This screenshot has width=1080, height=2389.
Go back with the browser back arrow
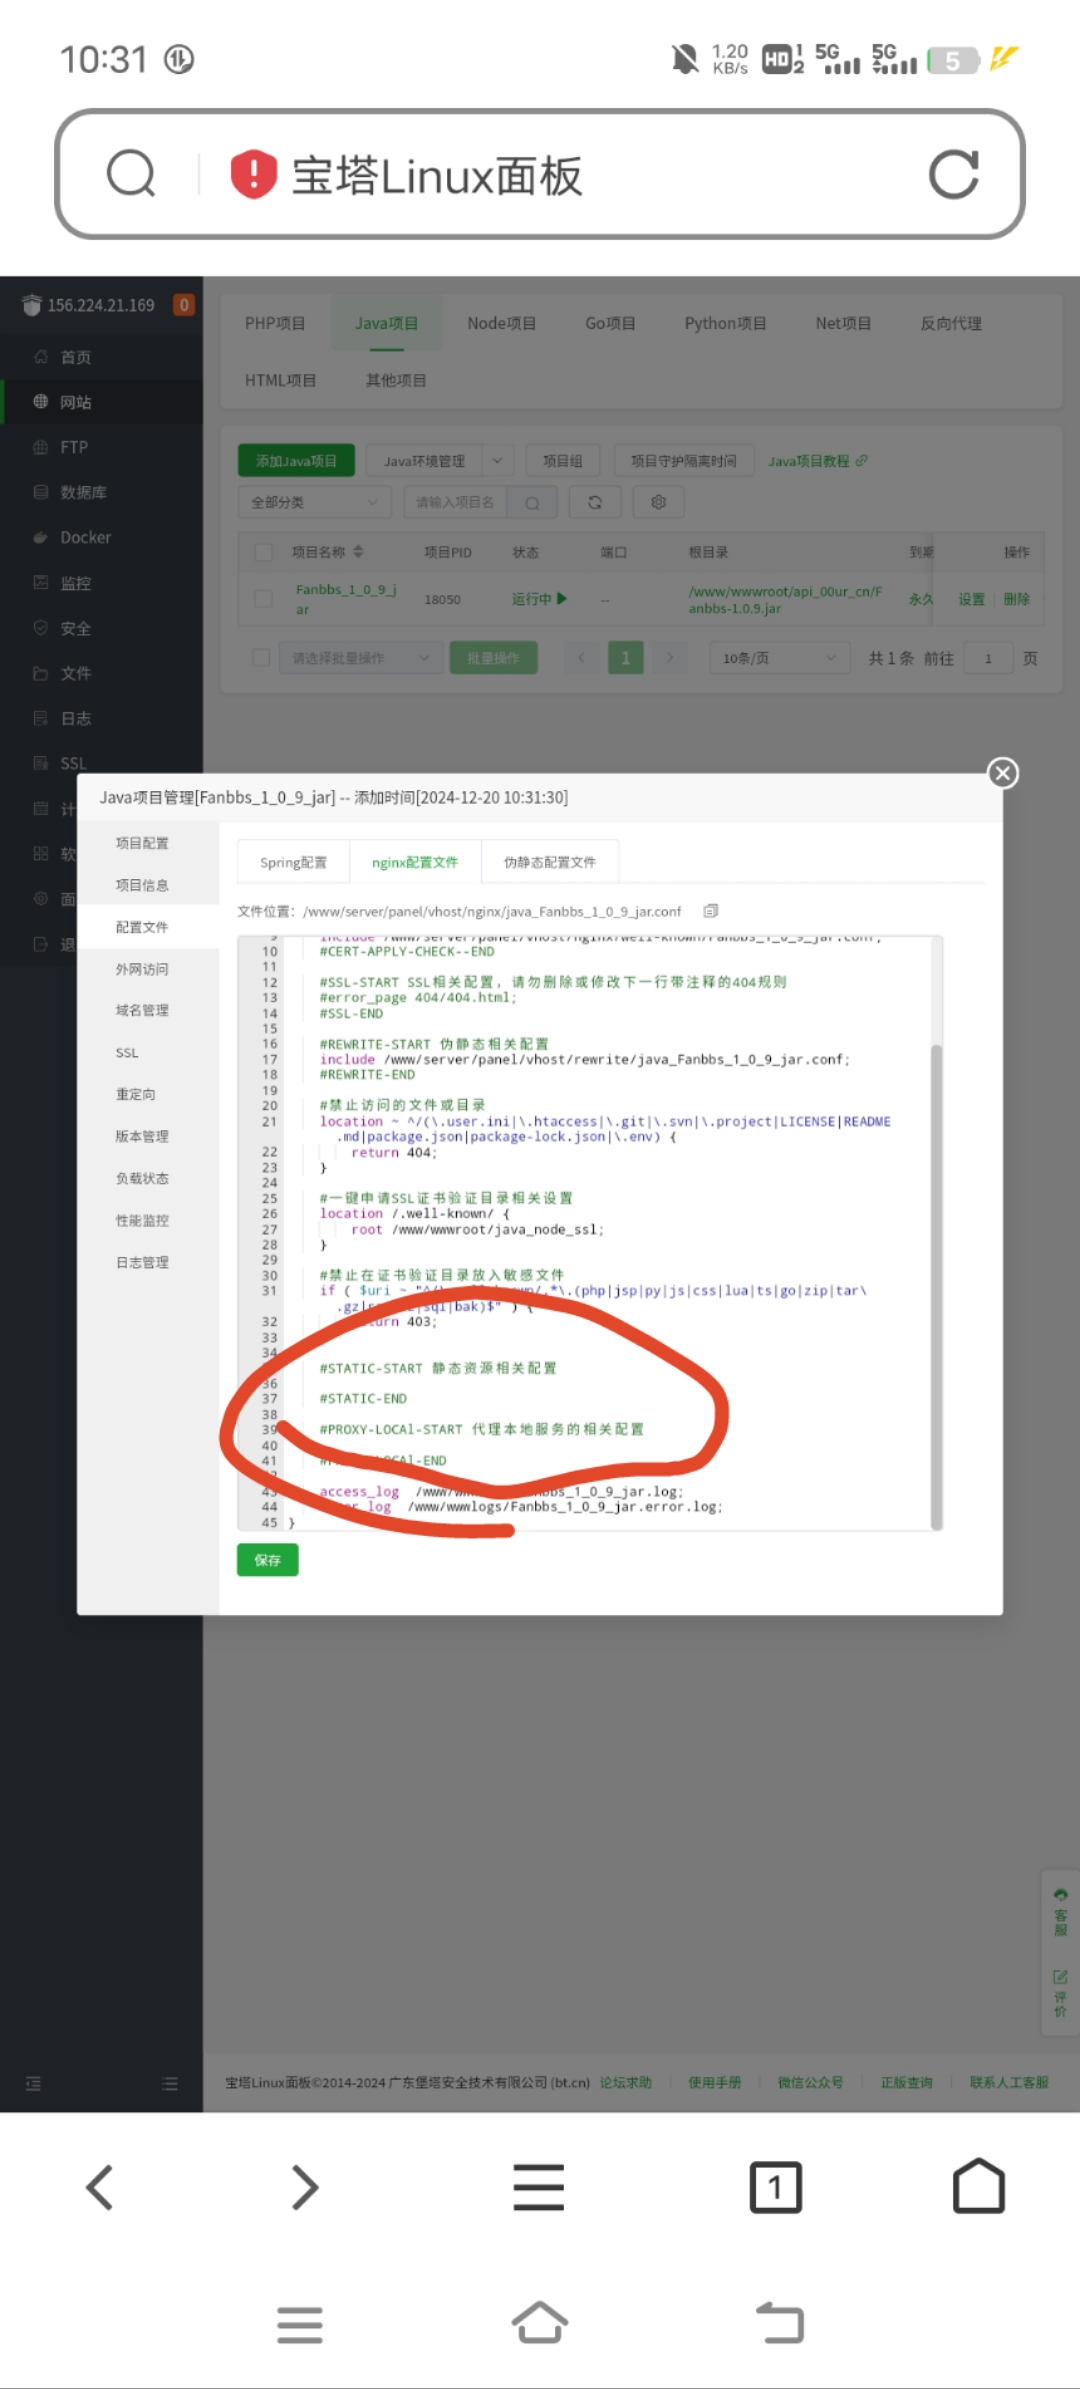[100, 2187]
